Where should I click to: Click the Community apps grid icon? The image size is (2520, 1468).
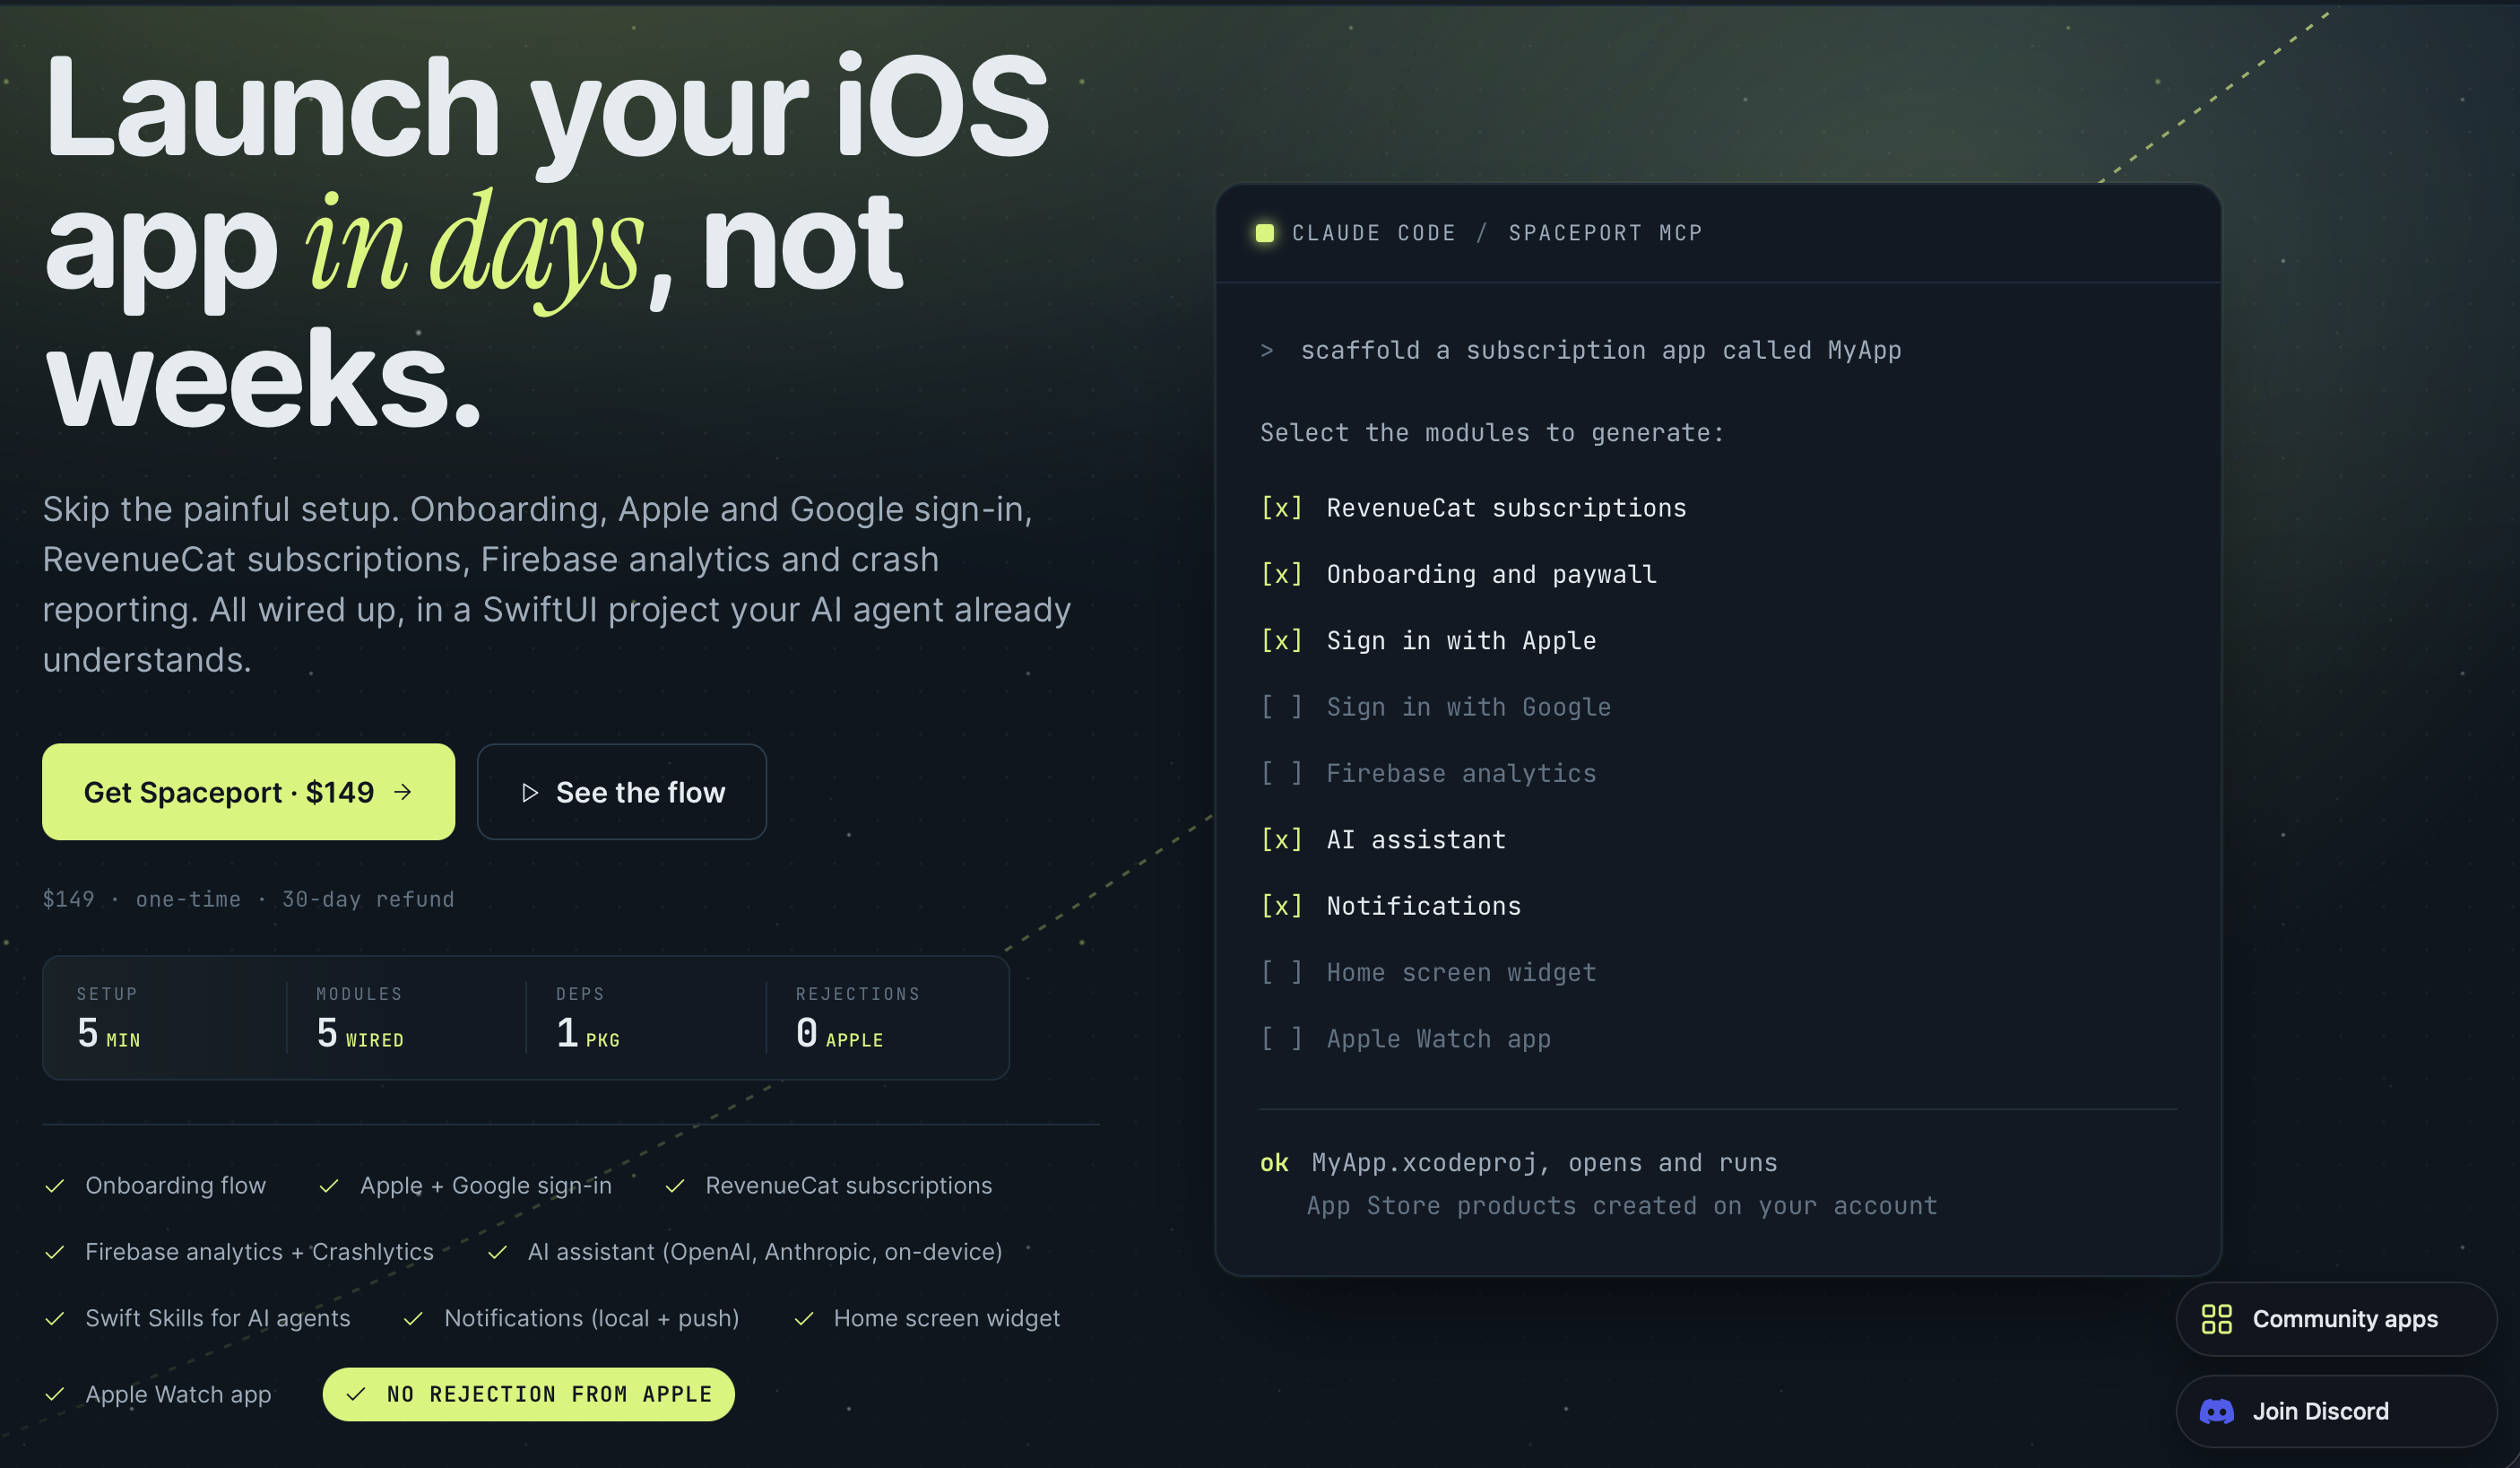pyautogui.click(x=2216, y=1319)
